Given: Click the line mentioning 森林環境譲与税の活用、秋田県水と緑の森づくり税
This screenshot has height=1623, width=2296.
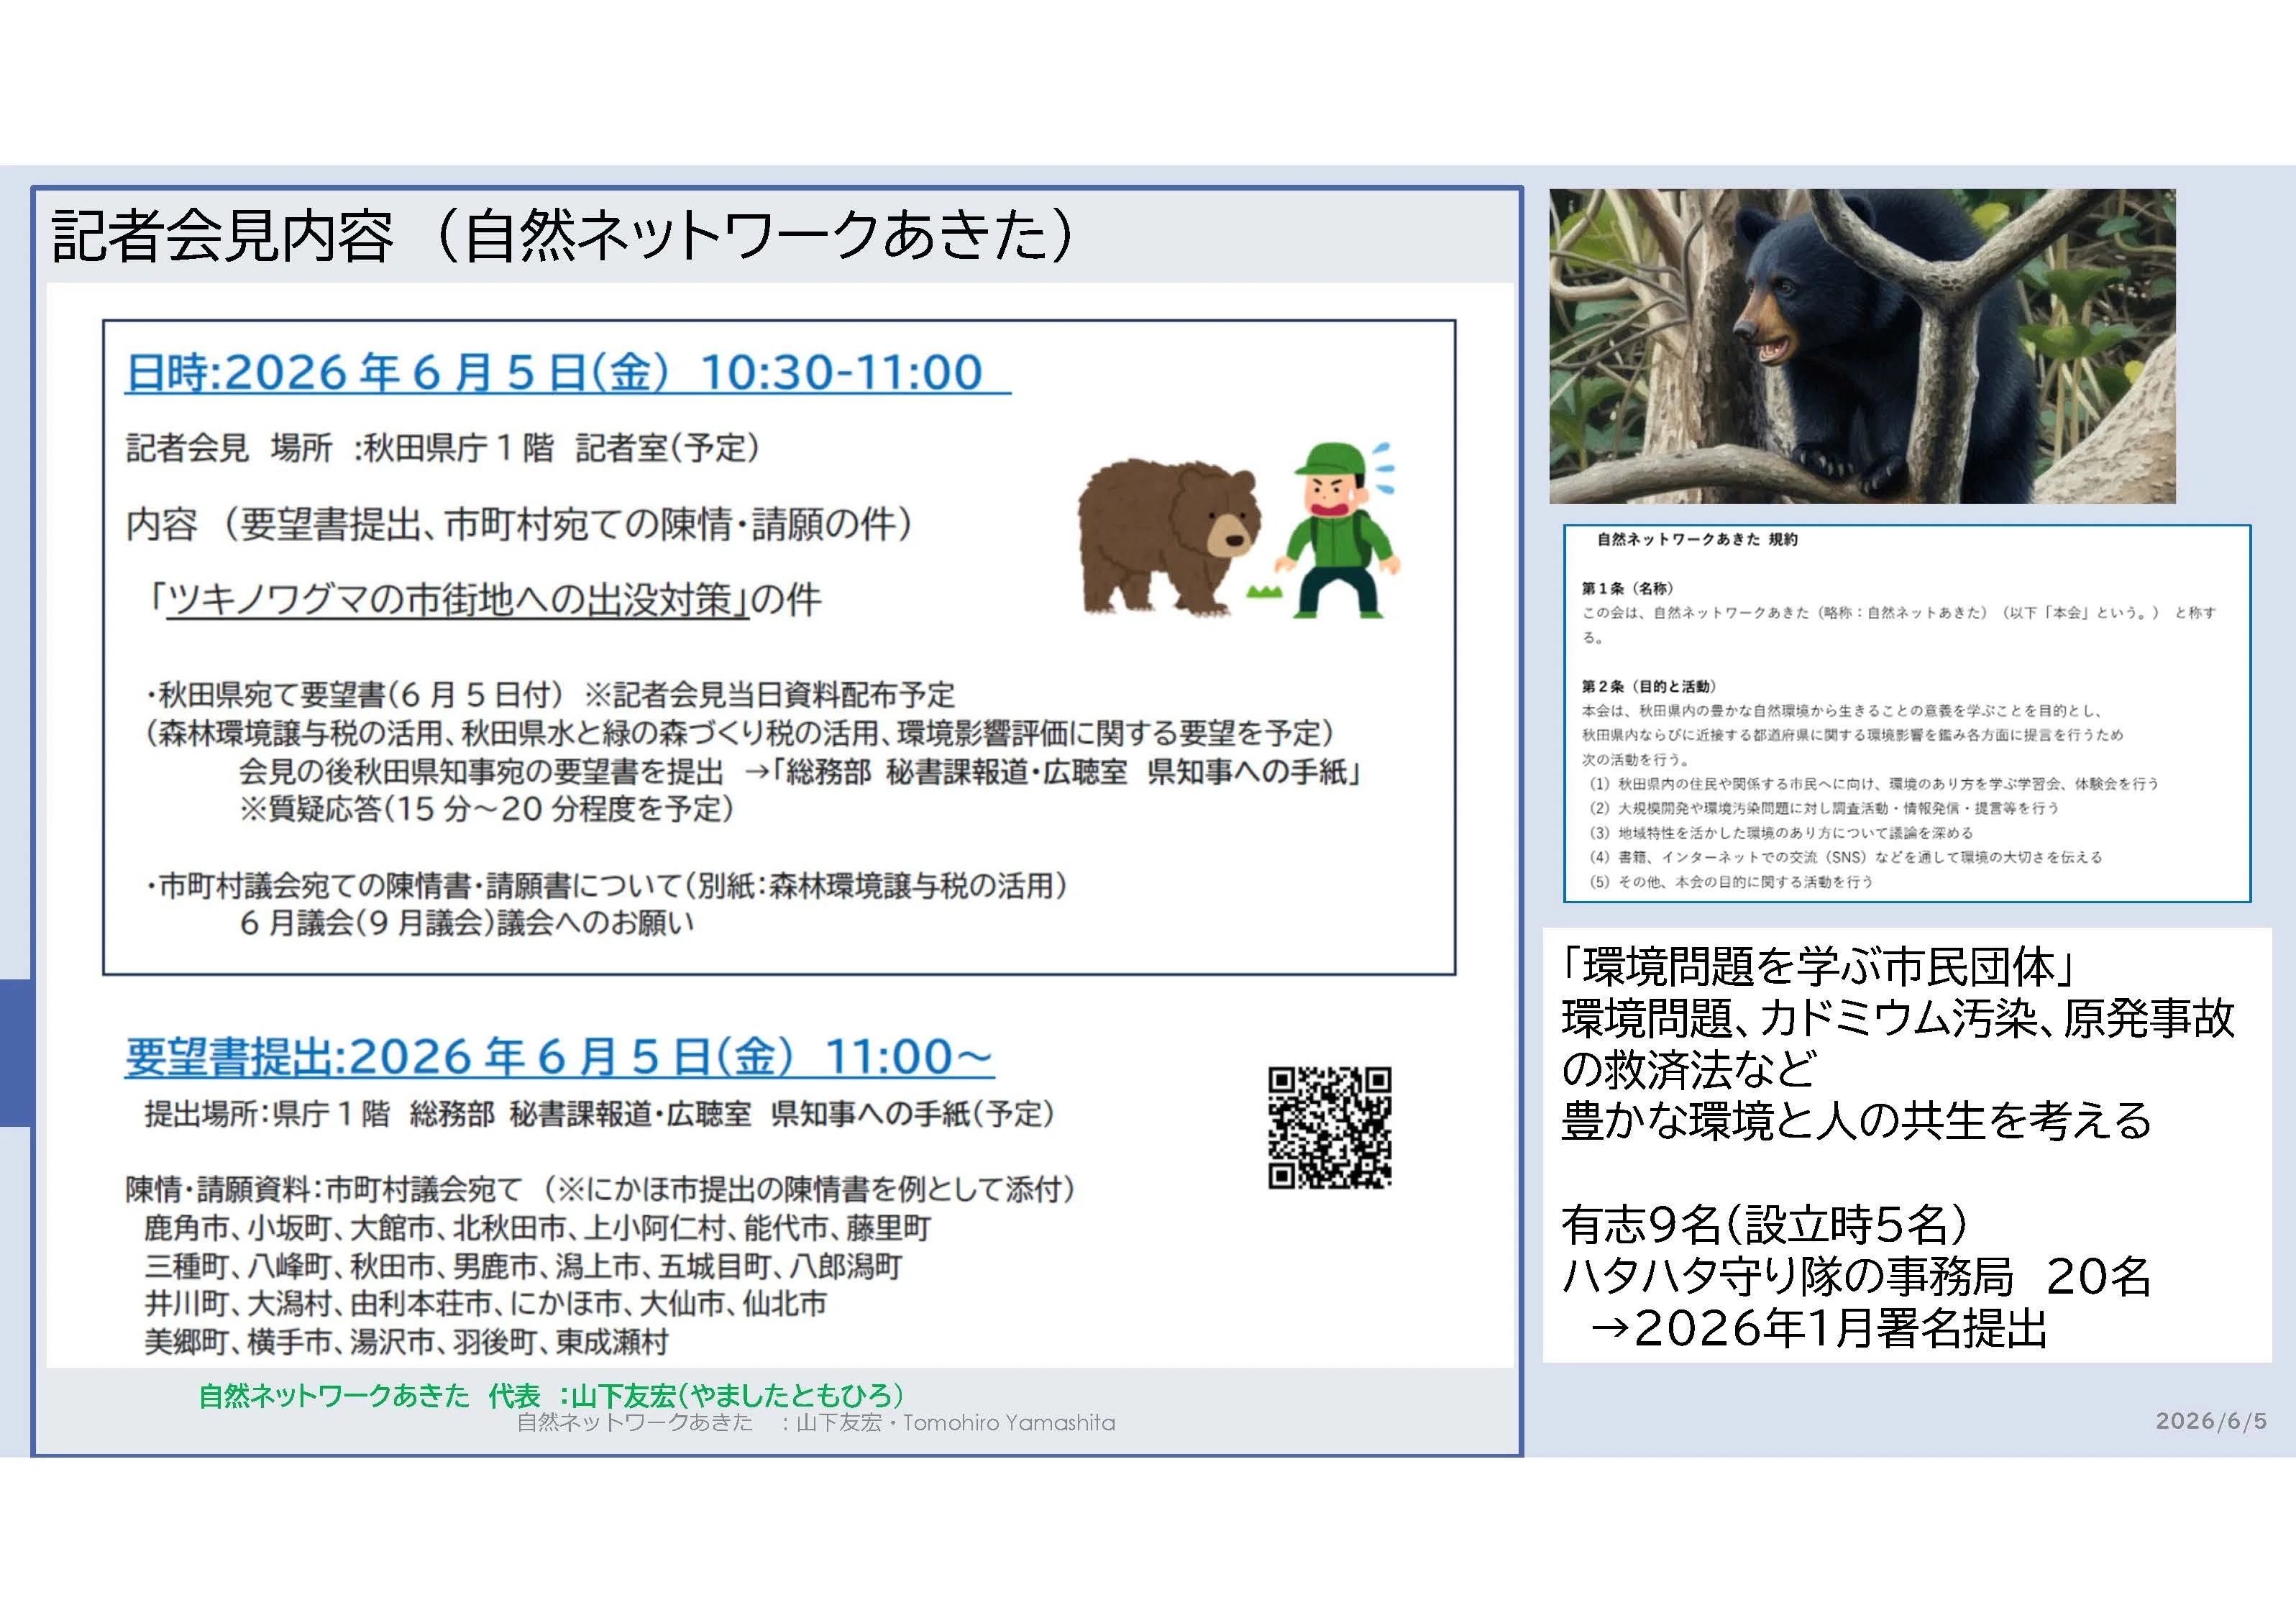Looking at the screenshot, I should (x=739, y=733).
